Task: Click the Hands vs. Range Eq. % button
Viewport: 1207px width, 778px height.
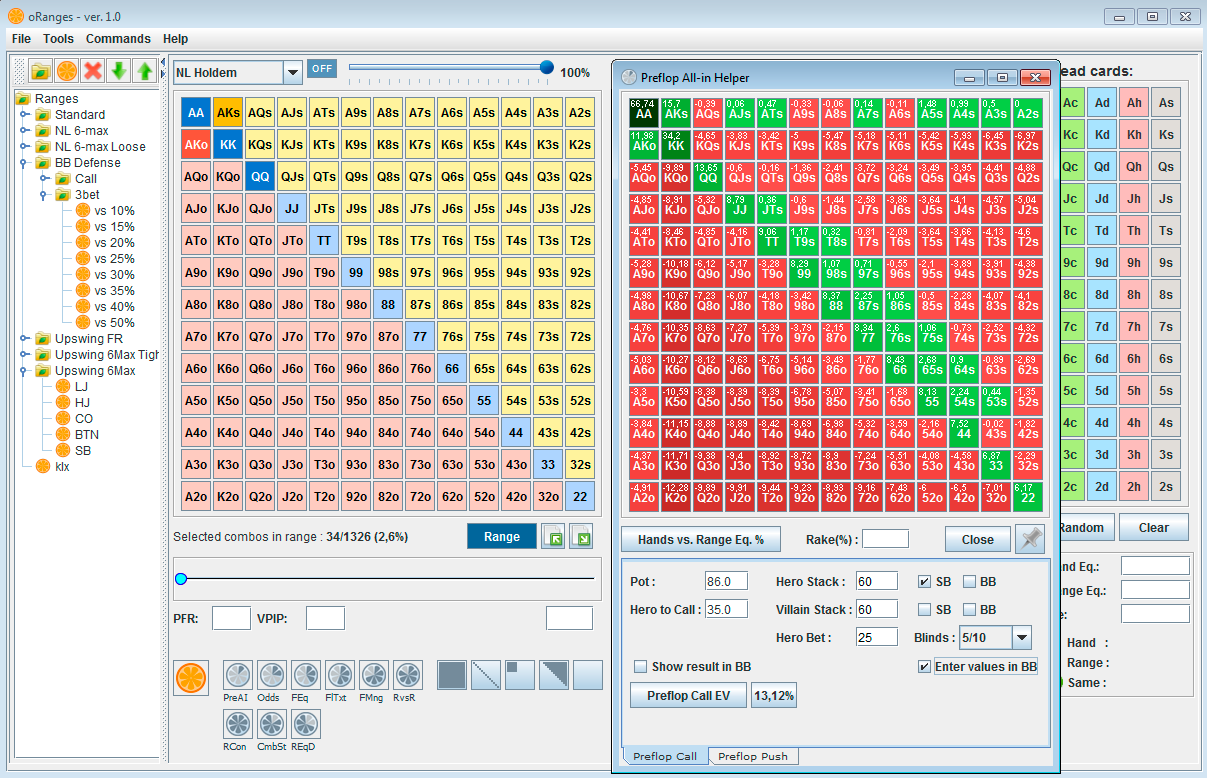Action: coord(700,539)
